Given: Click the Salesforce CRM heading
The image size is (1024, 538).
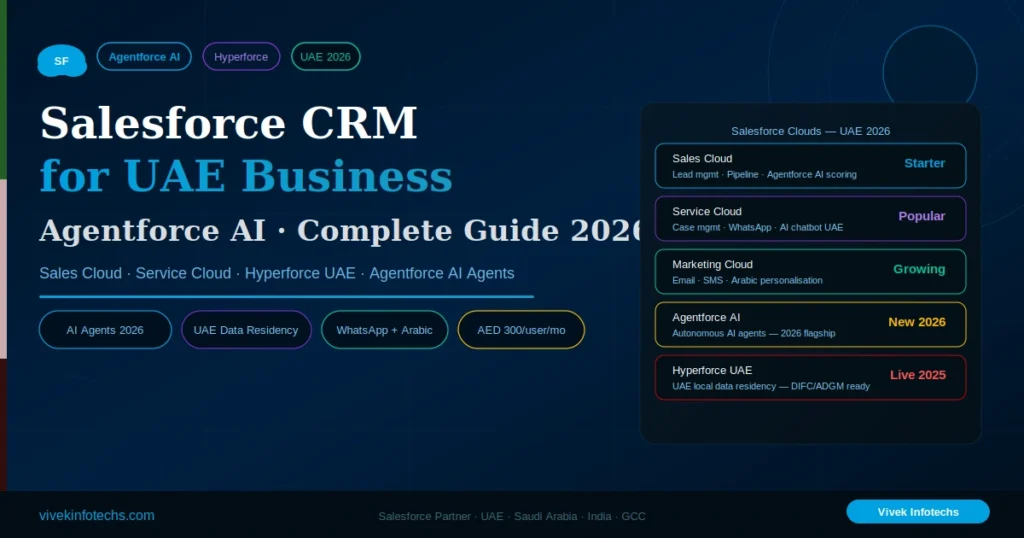Looking at the screenshot, I should point(229,123).
